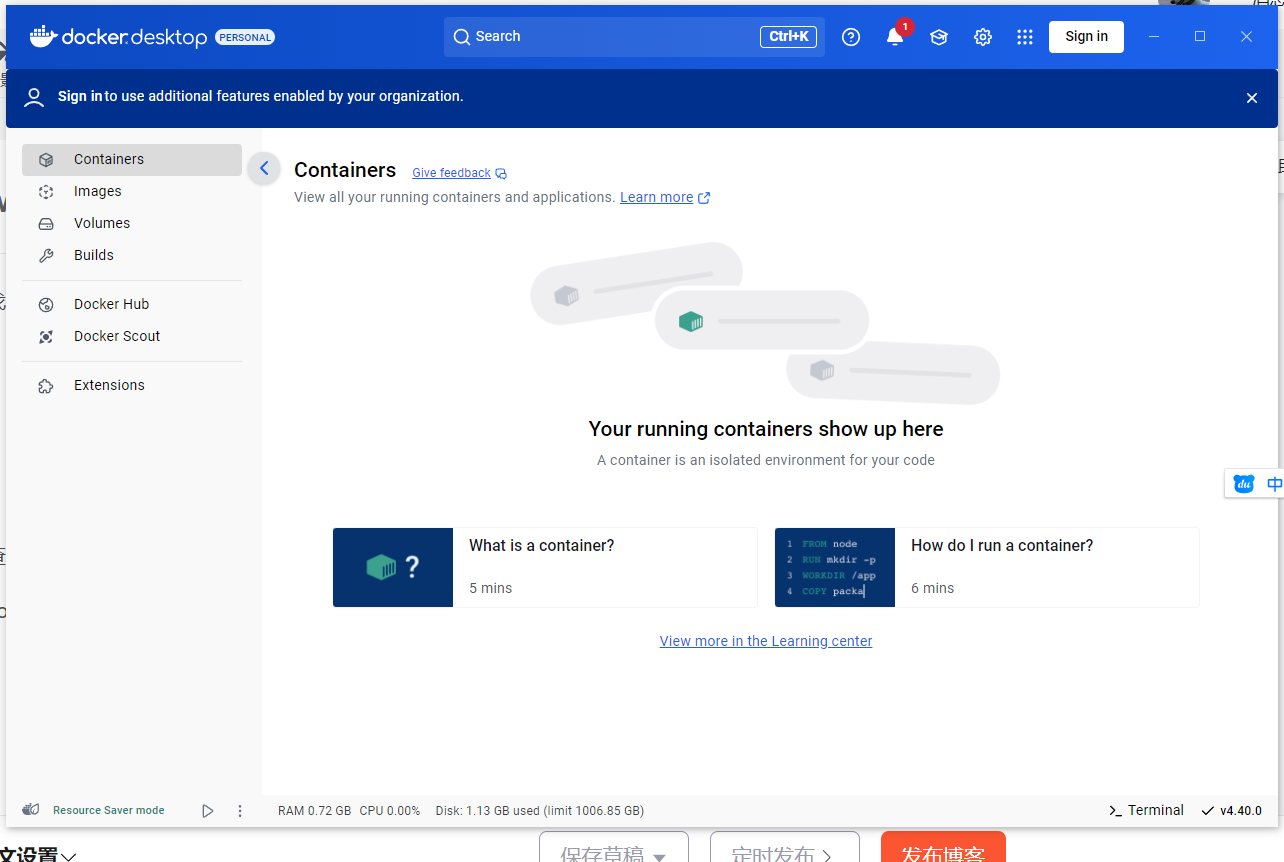Viewport: 1284px width, 862px height.
Task: Click the Resource Saver mode whale icon
Action: pos(31,810)
